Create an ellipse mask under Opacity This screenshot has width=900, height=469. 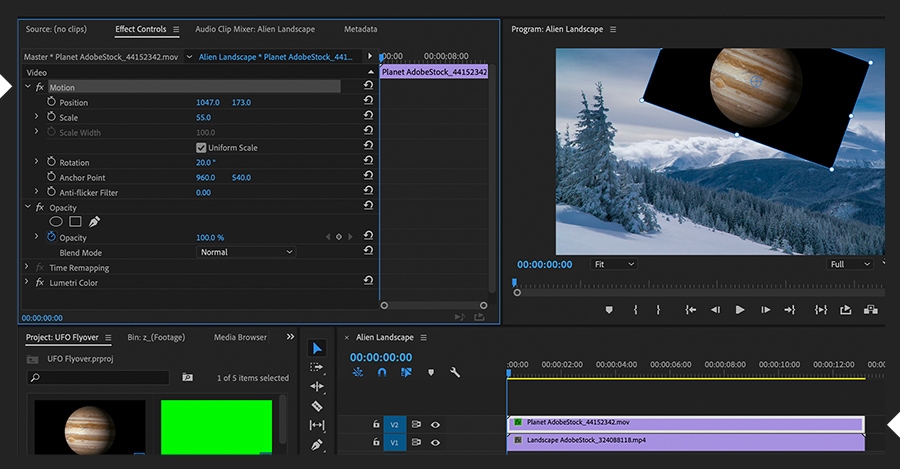56,221
